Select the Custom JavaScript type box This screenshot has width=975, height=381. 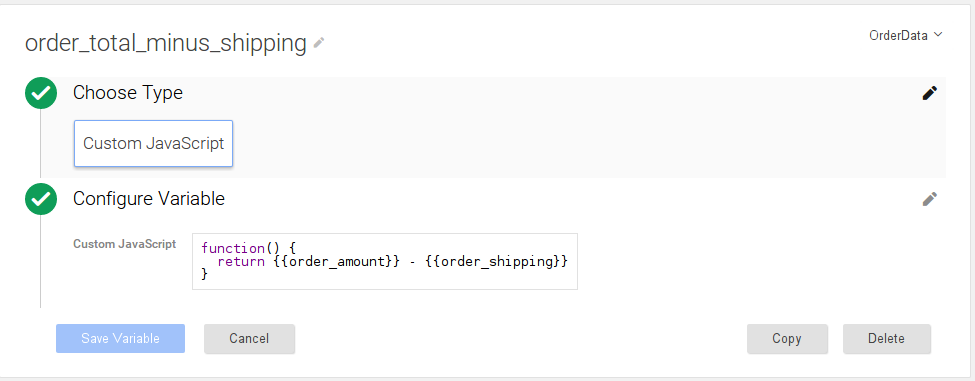[x=154, y=144]
